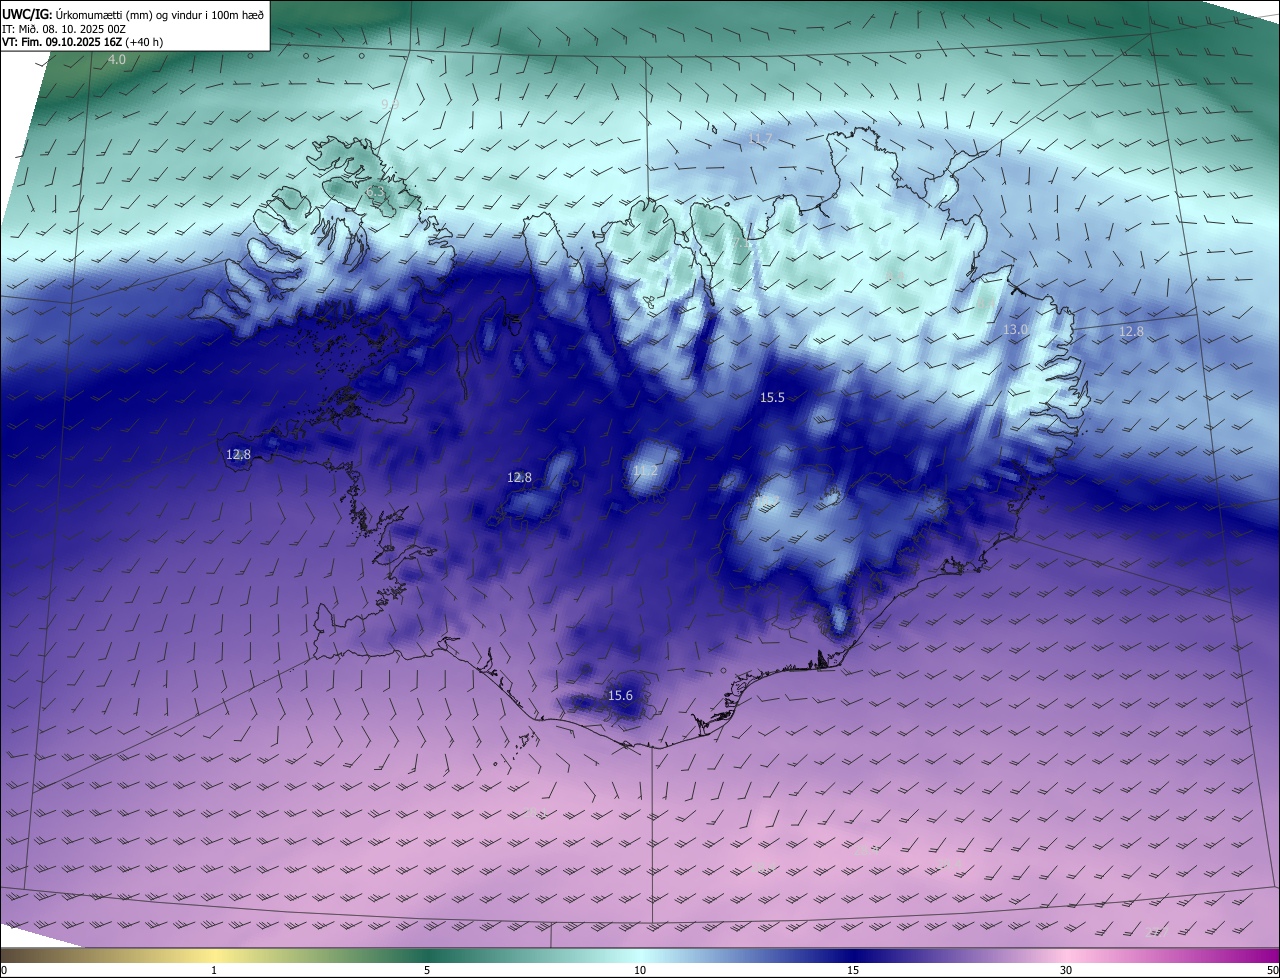This screenshot has height=978, width=1280.
Task: Click the valid time line "VT: Fim. 09.10.2025 16Z"
Action: tap(62, 42)
